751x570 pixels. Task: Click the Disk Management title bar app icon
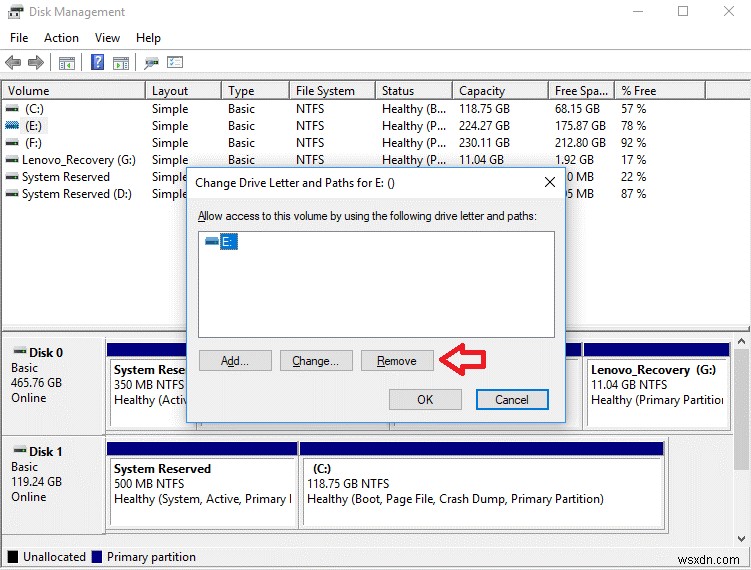pyautogui.click(x=15, y=11)
